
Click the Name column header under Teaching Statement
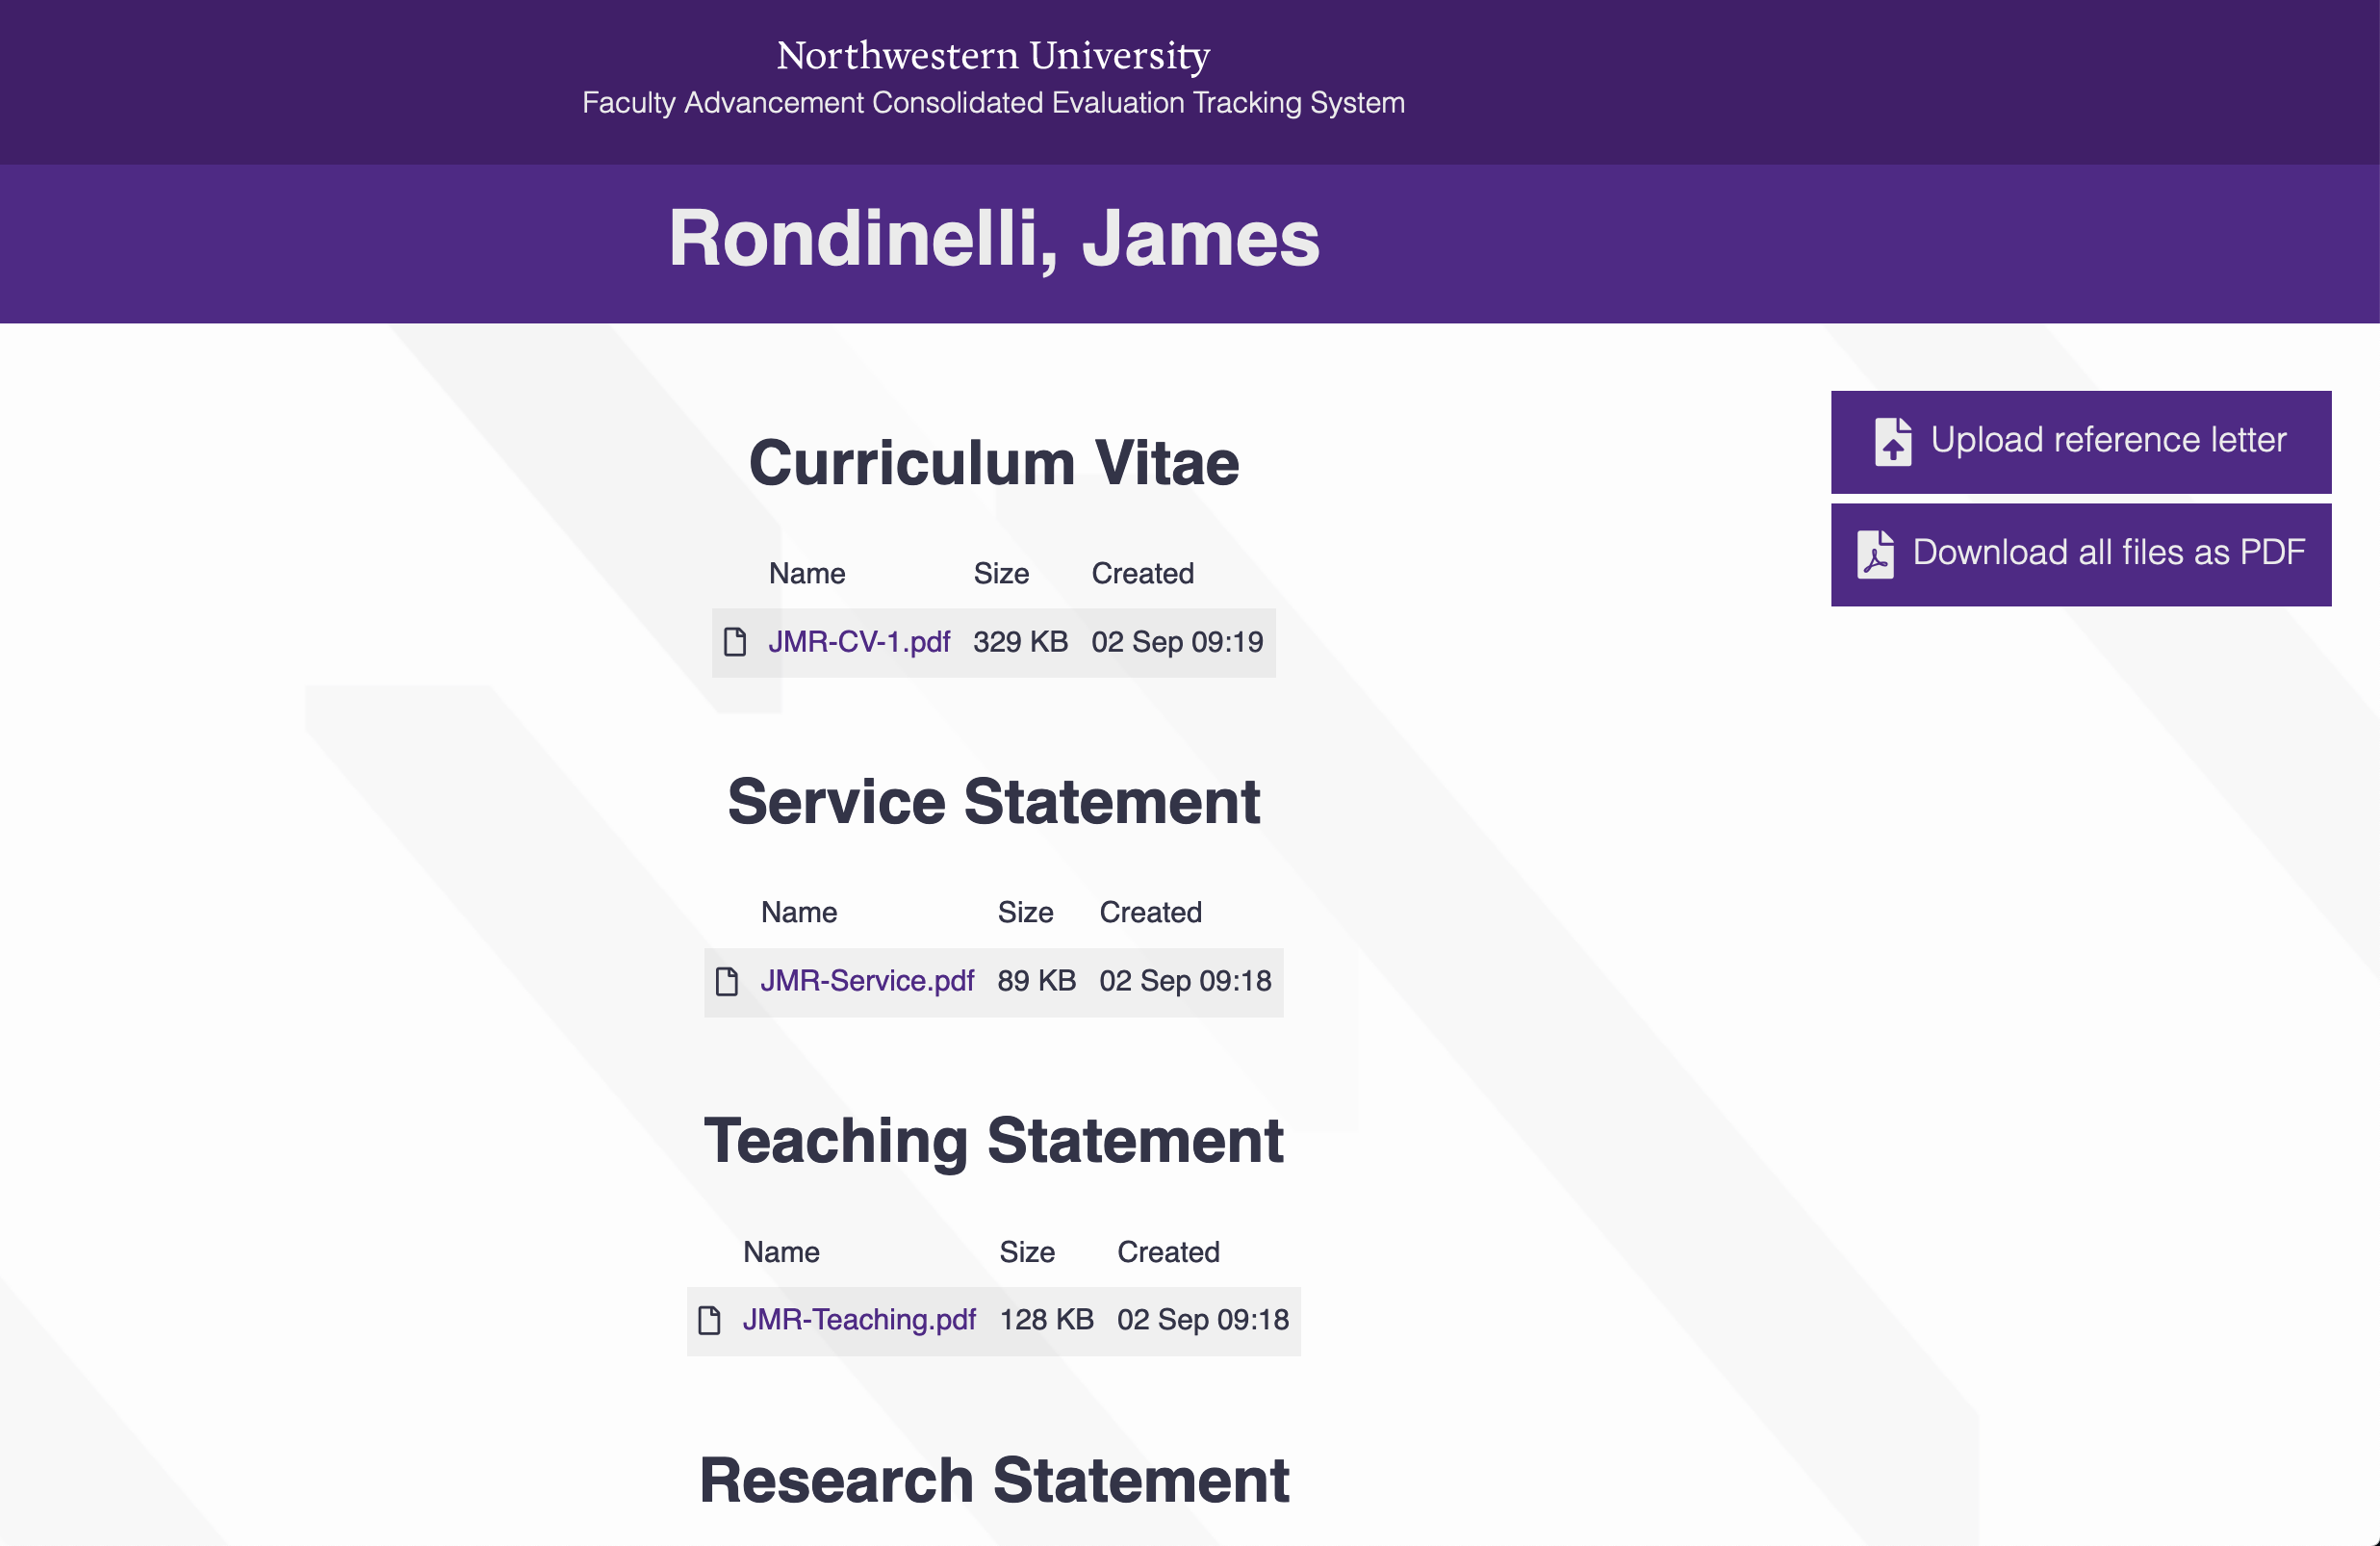tap(781, 1252)
